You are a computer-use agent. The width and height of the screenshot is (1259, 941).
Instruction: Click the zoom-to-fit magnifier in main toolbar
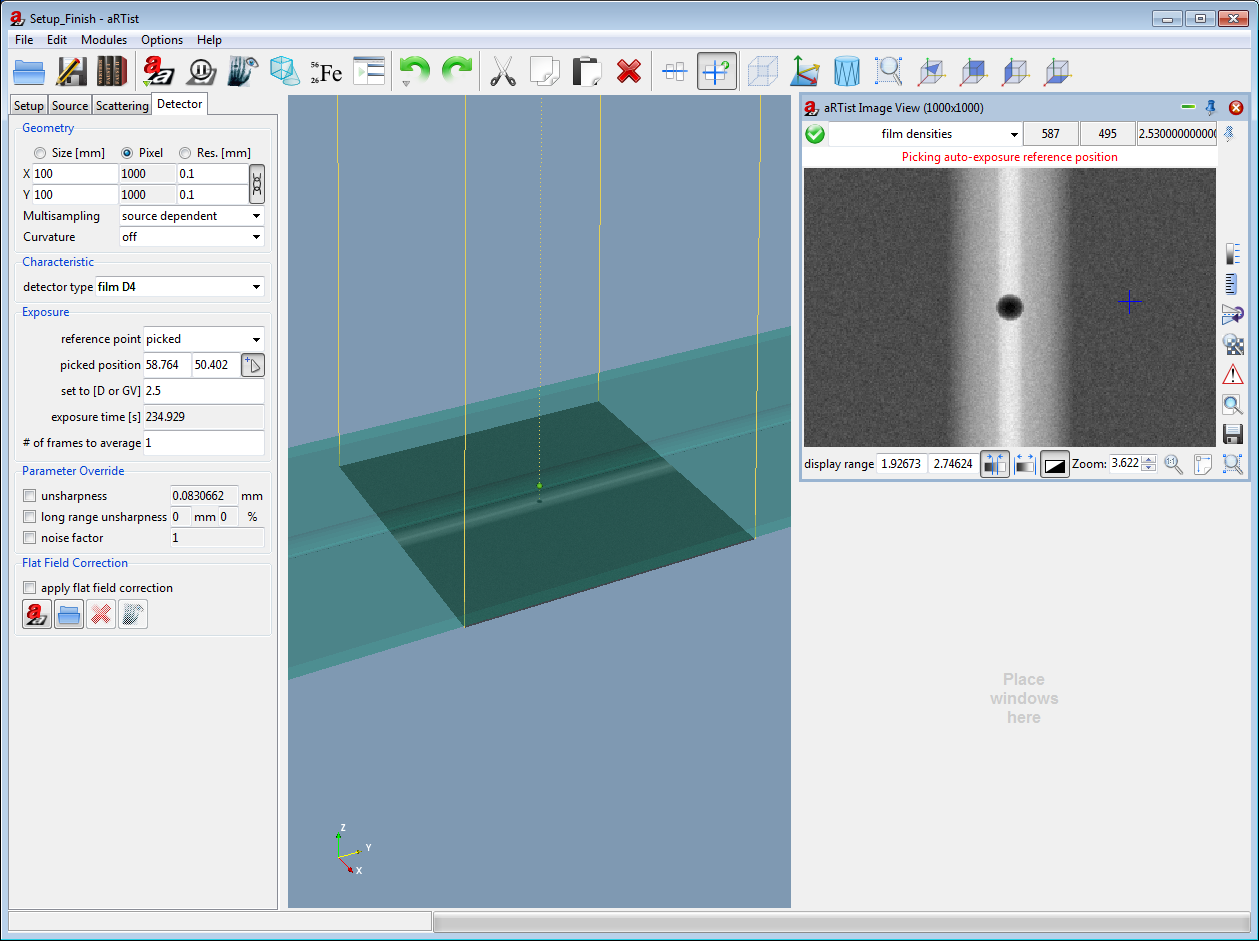[889, 72]
